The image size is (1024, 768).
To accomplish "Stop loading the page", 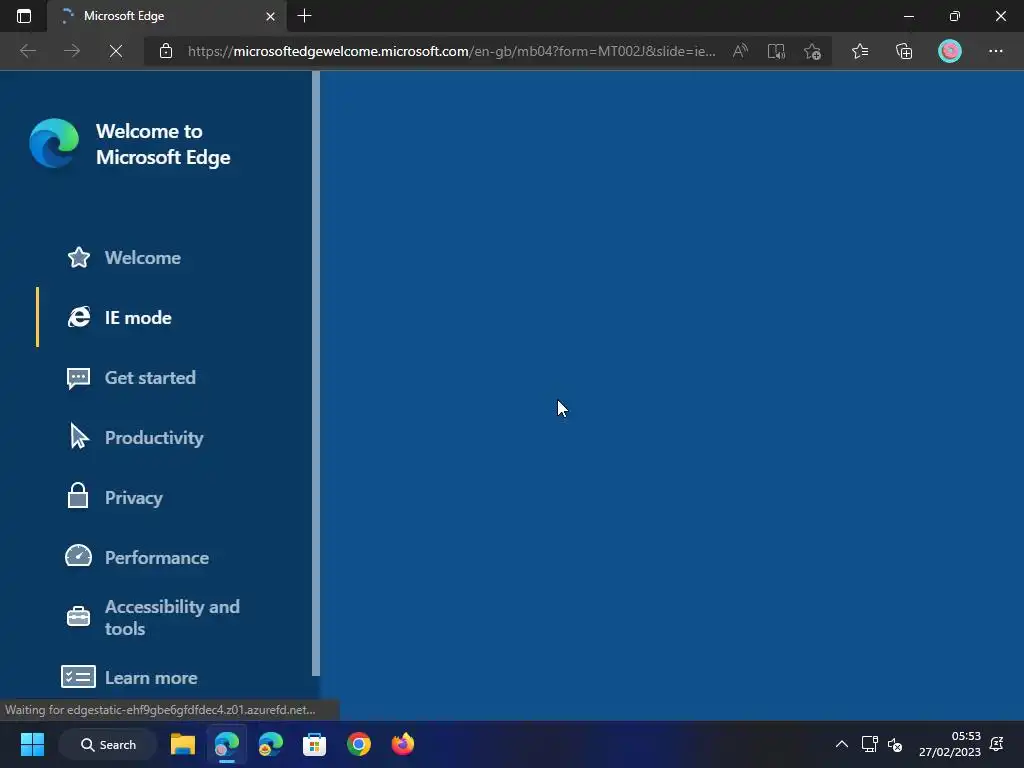I will [116, 51].
